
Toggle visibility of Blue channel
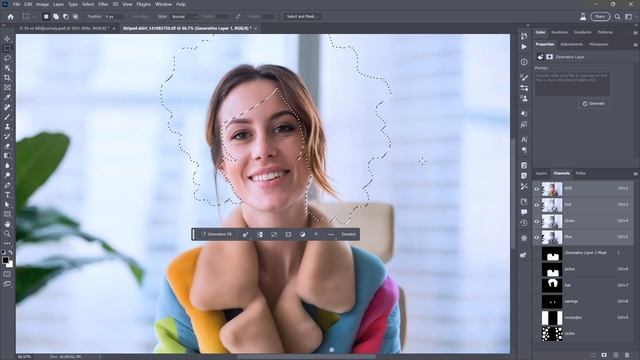pos(537,237)
